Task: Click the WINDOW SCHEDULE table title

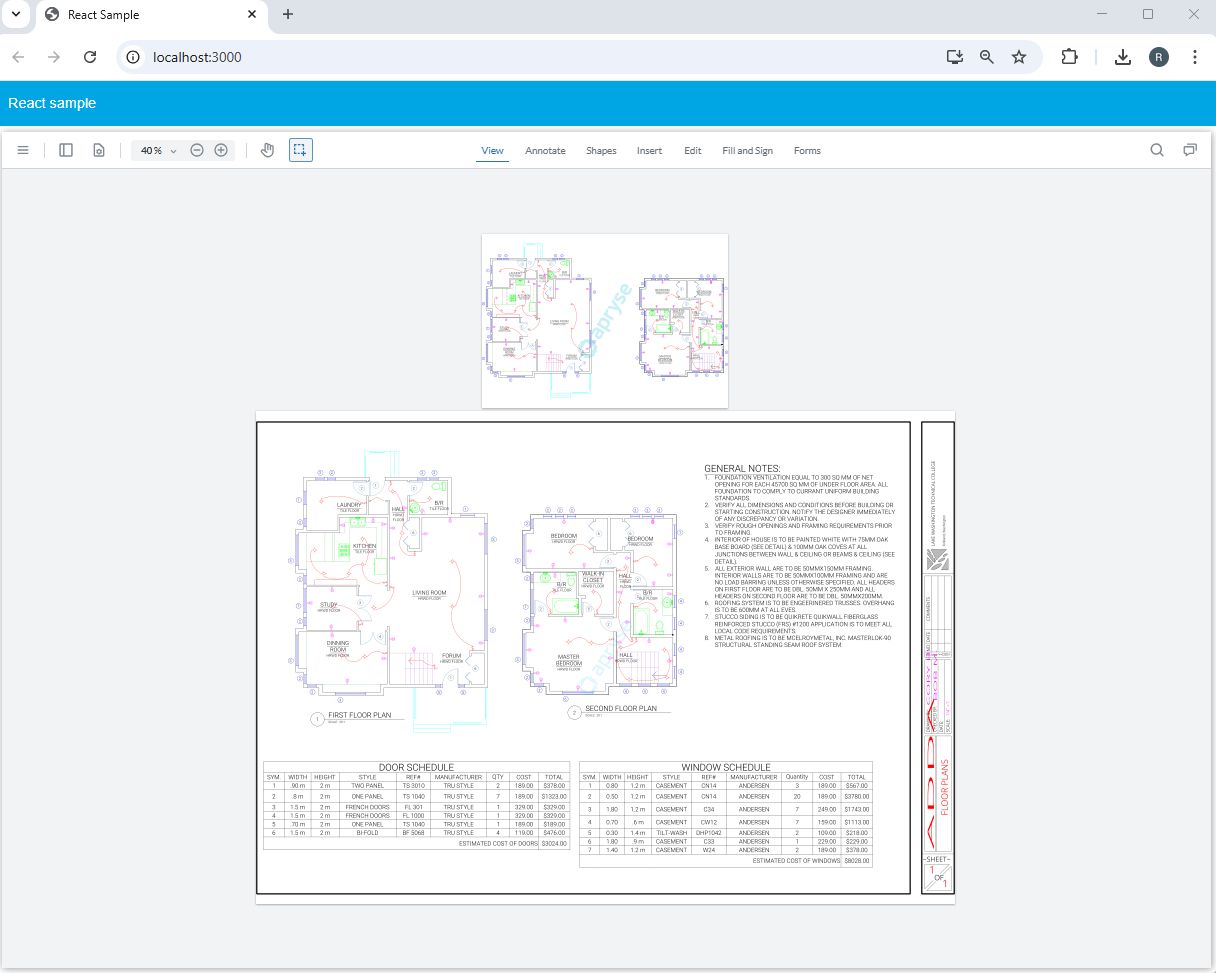Action: point(725,767)
